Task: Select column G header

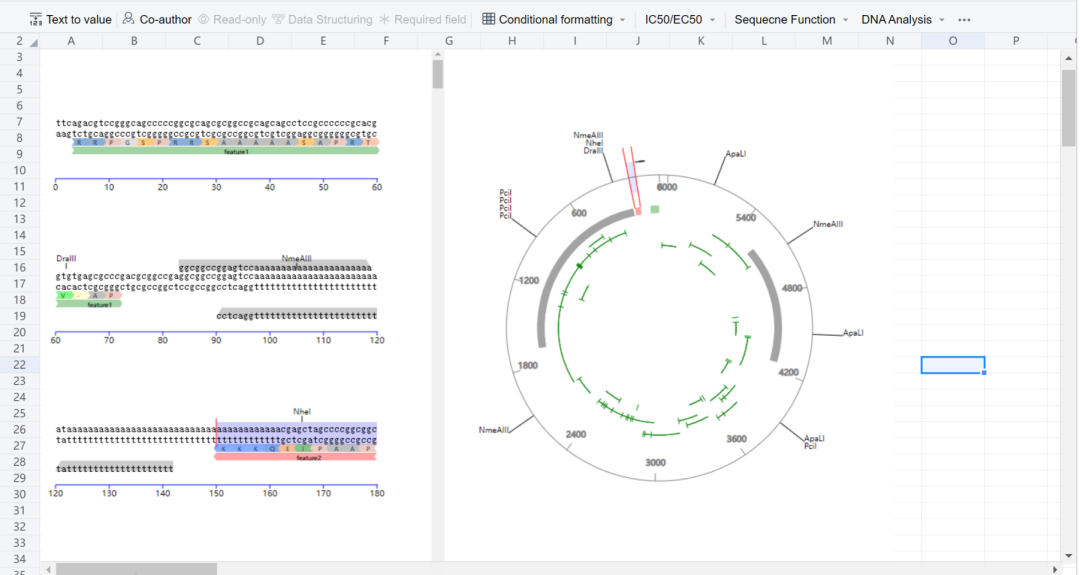Action: point(449,41)
